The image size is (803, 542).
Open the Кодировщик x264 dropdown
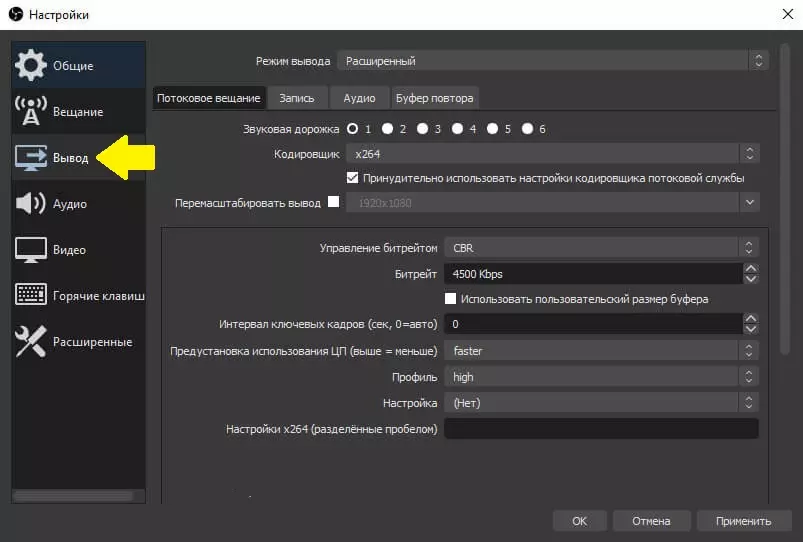553,154
